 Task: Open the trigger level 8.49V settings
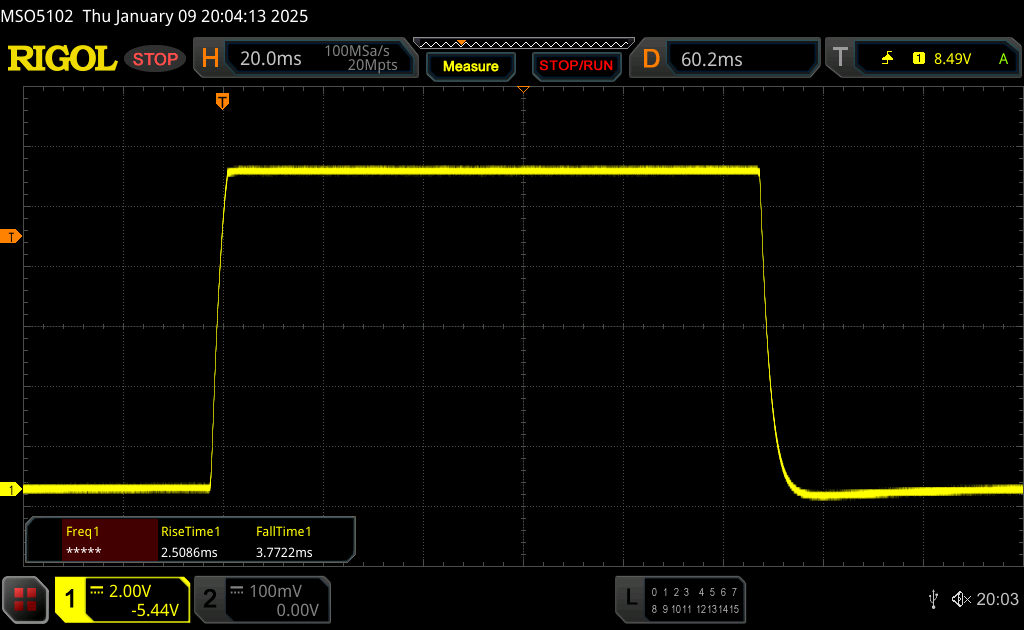click(x=952, y=59)
